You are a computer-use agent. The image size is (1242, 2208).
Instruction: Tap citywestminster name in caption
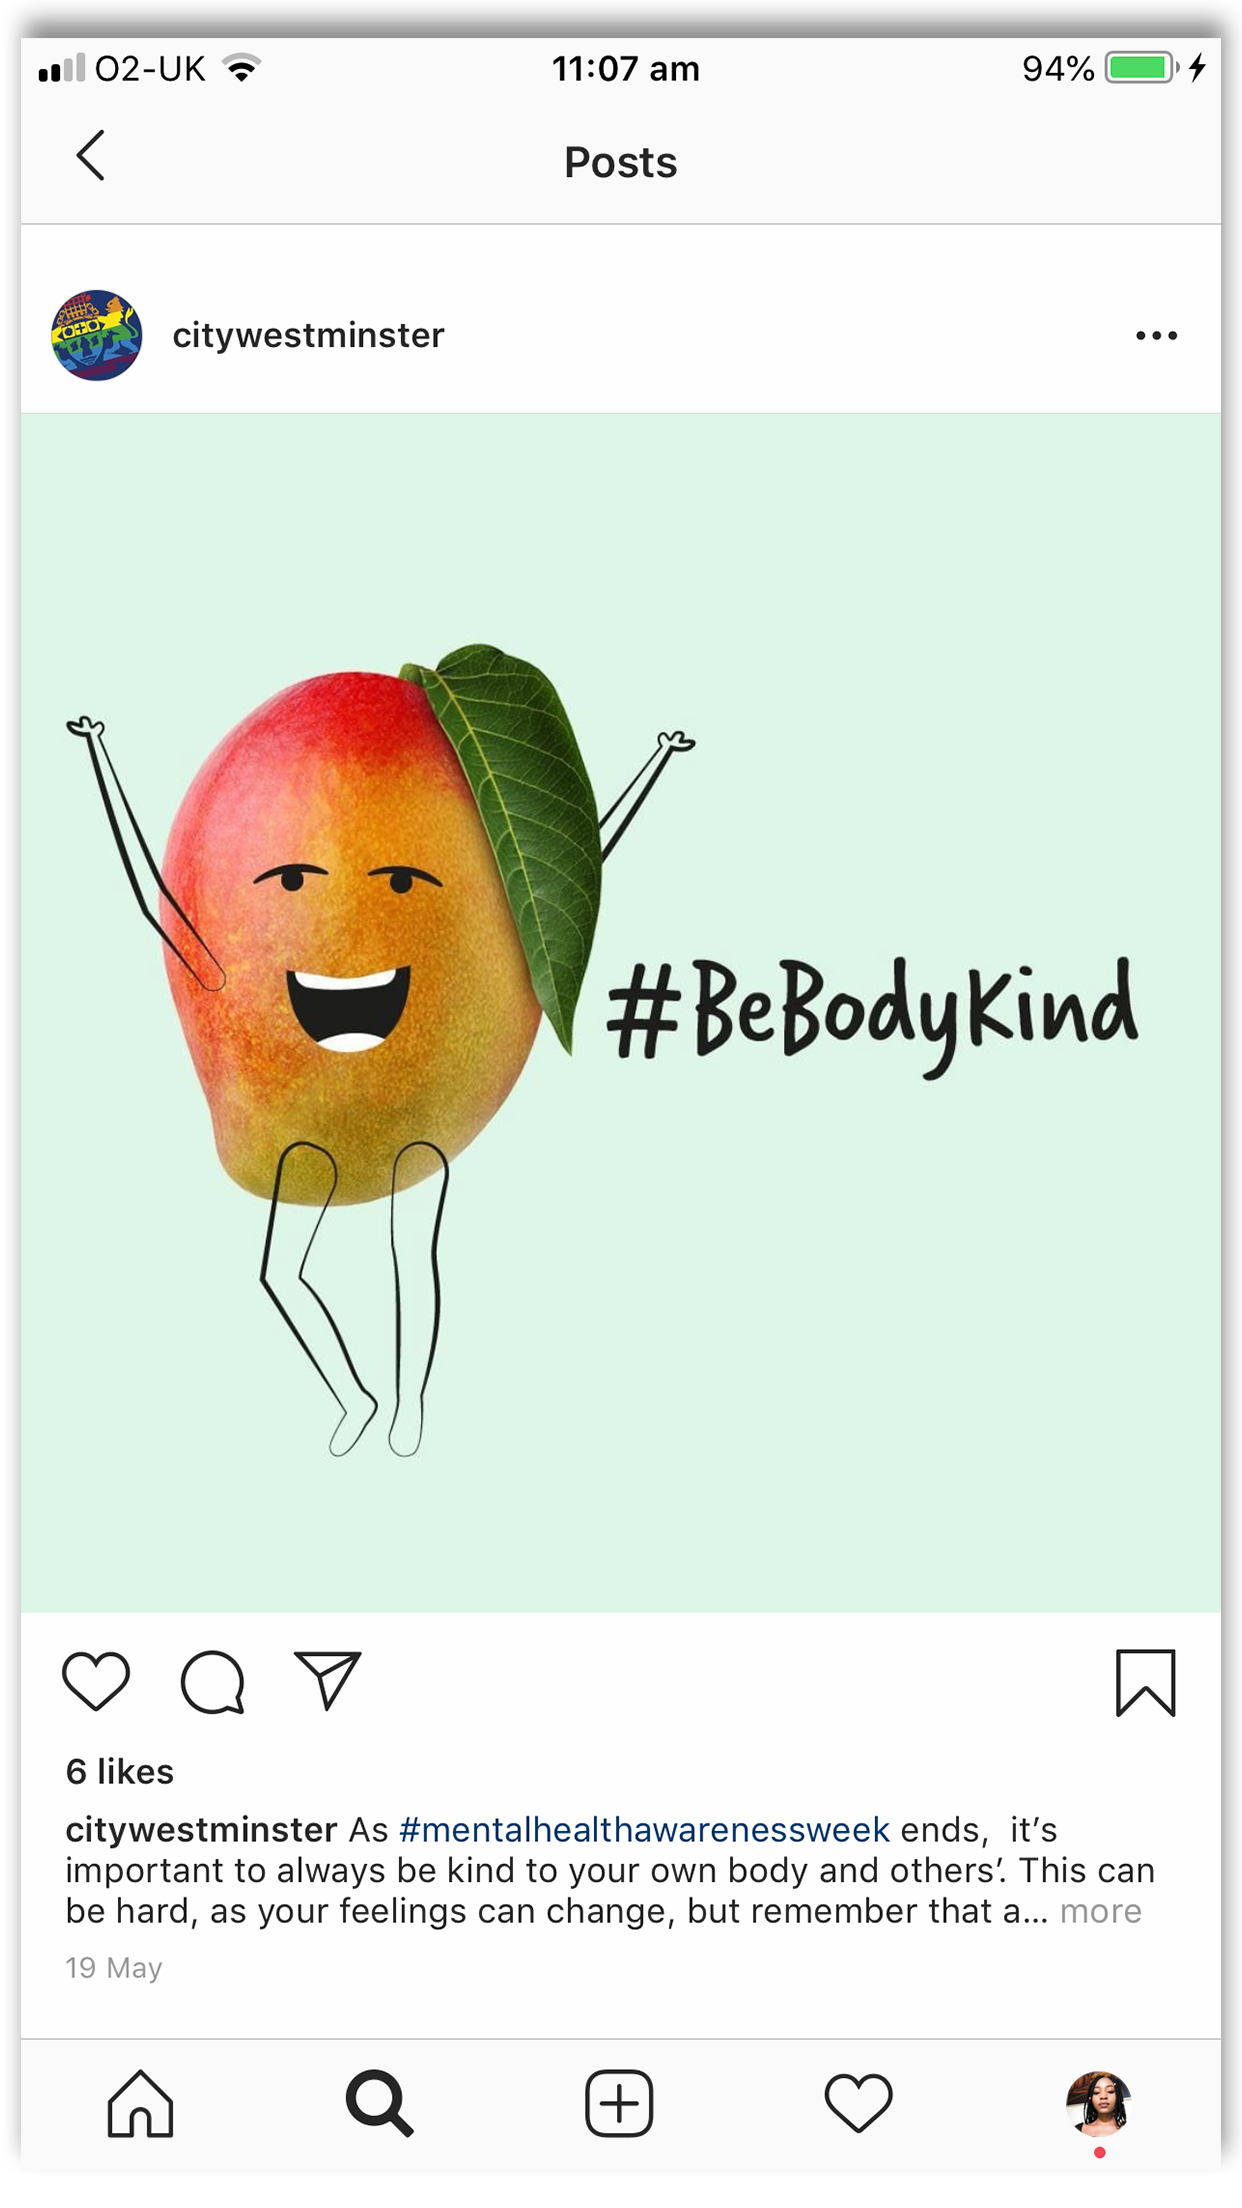201,1829
